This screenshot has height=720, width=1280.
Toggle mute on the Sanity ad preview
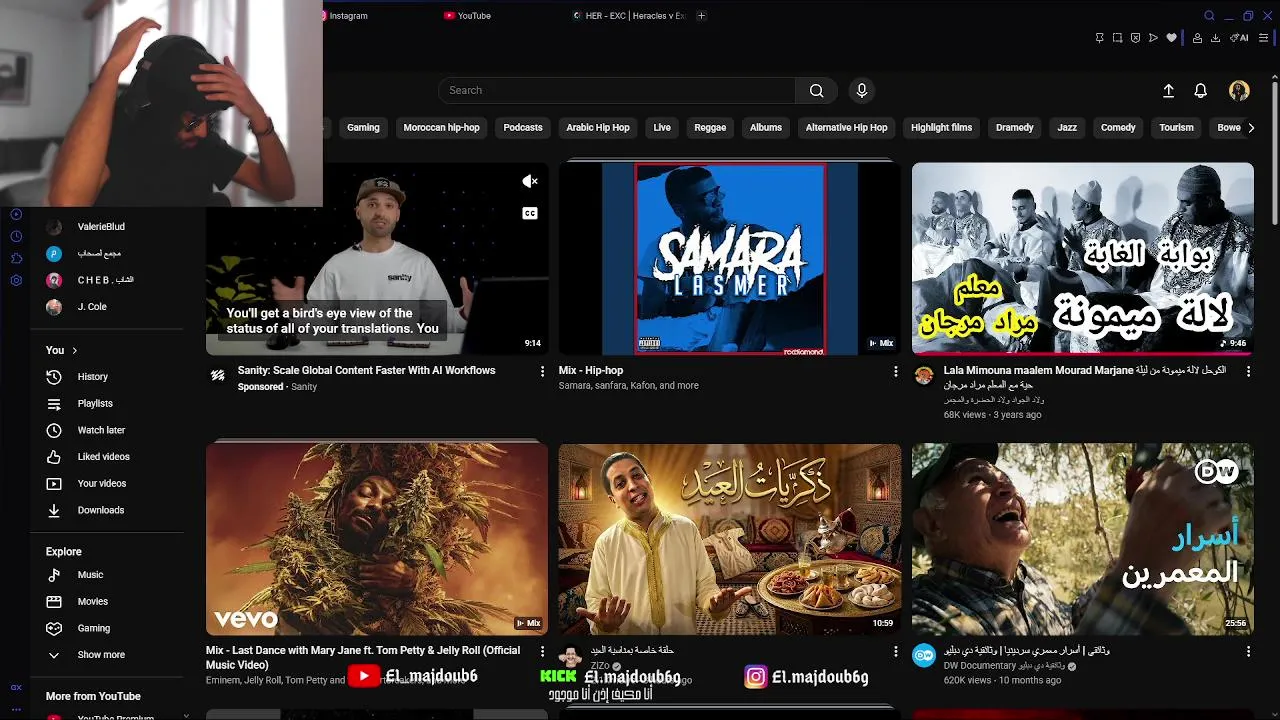[530, 181]
